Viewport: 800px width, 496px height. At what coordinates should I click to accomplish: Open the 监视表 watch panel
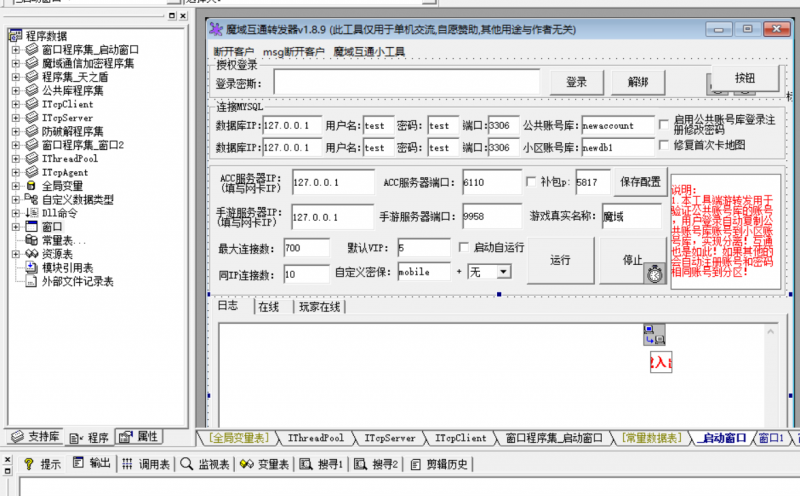coord(205,464)
